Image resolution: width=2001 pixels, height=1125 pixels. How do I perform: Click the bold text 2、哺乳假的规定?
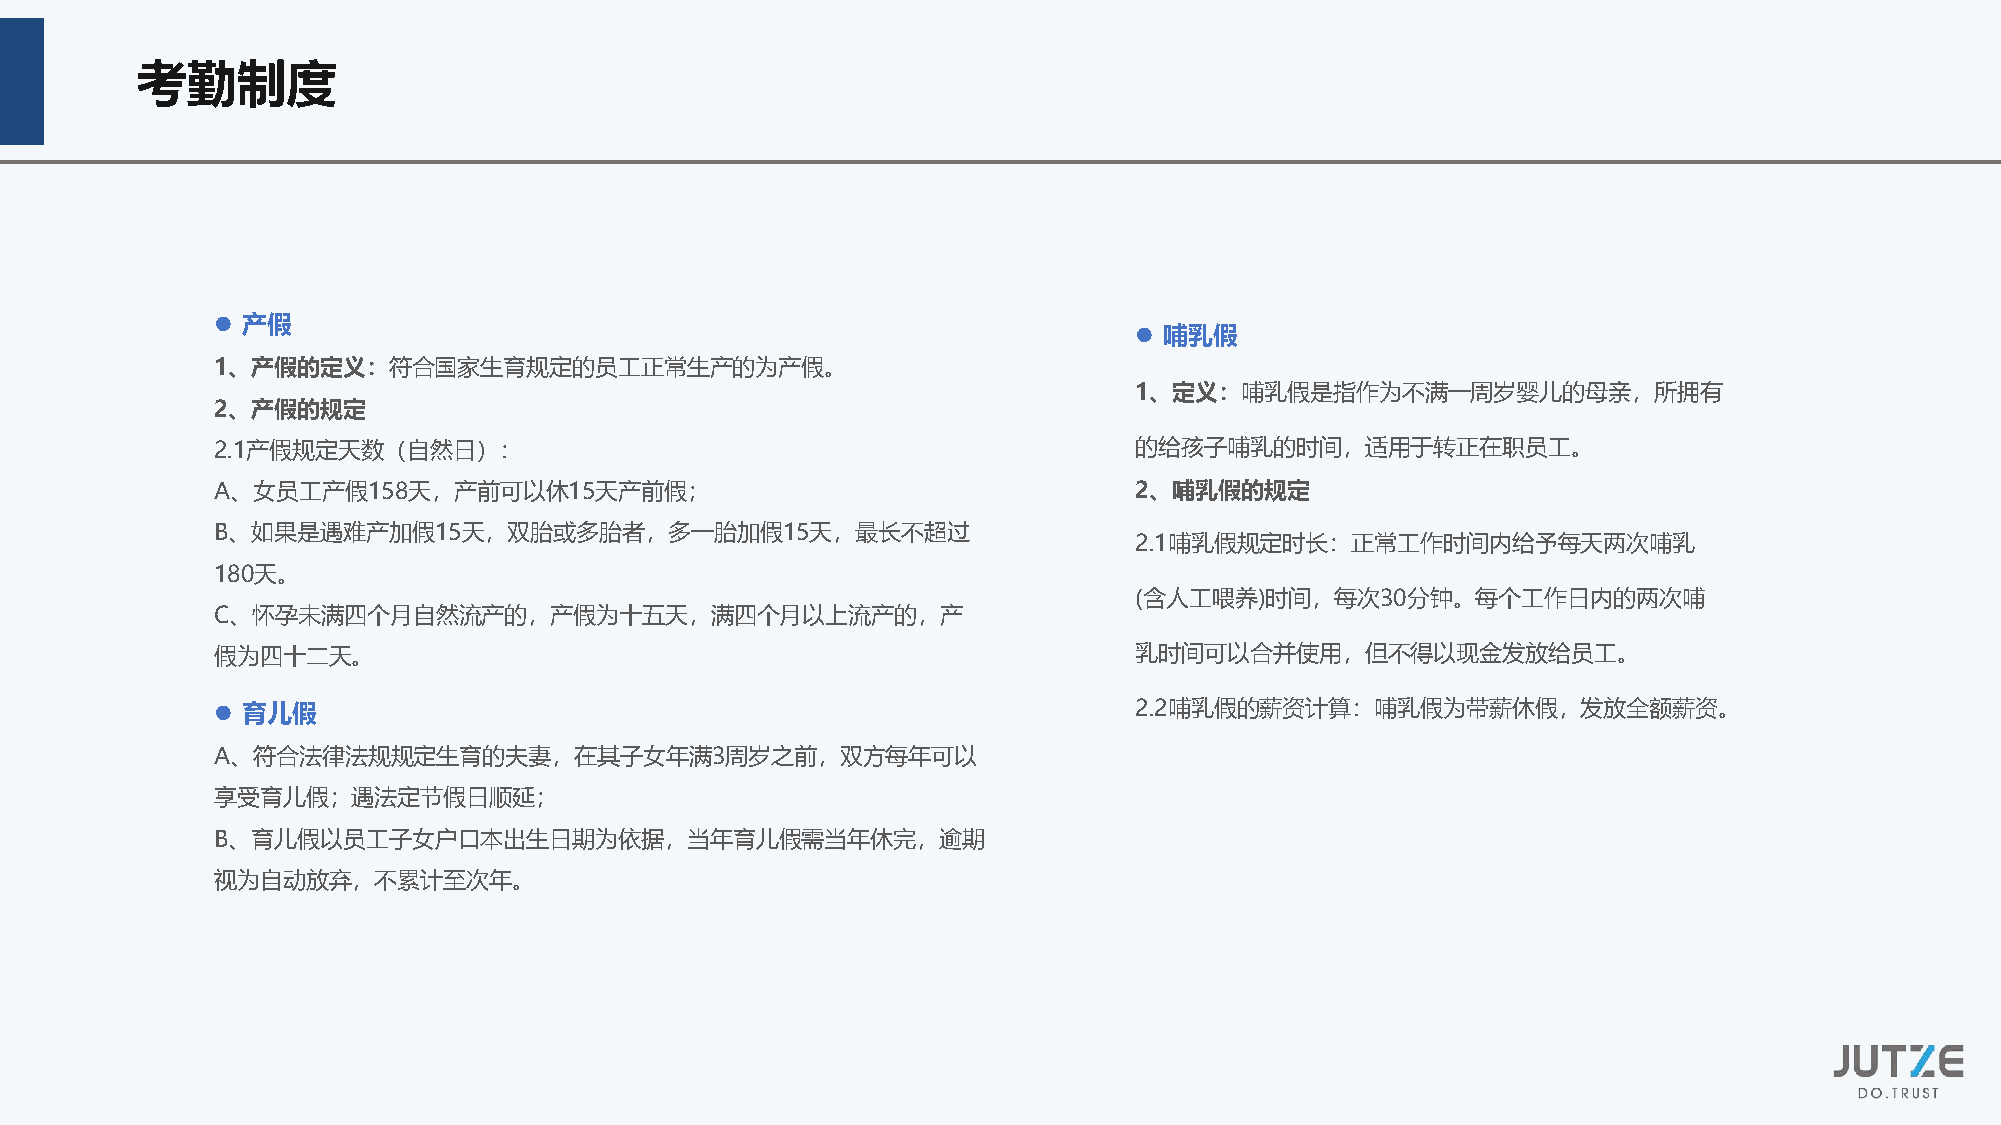click(x=1222, y=490)
